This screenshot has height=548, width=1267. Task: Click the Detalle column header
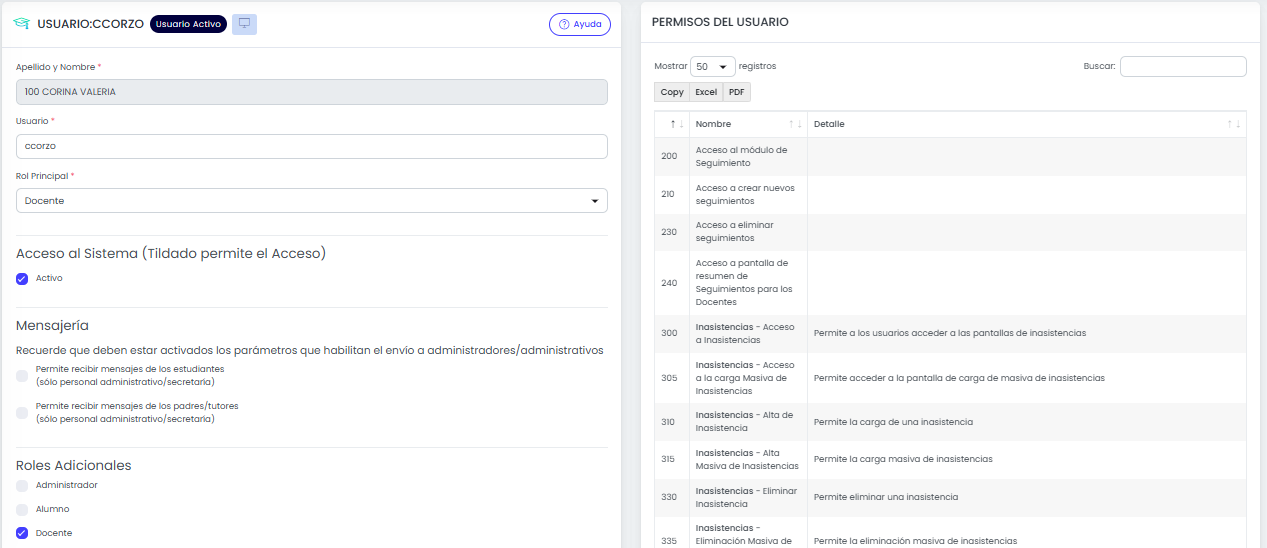coord(1027,124)
